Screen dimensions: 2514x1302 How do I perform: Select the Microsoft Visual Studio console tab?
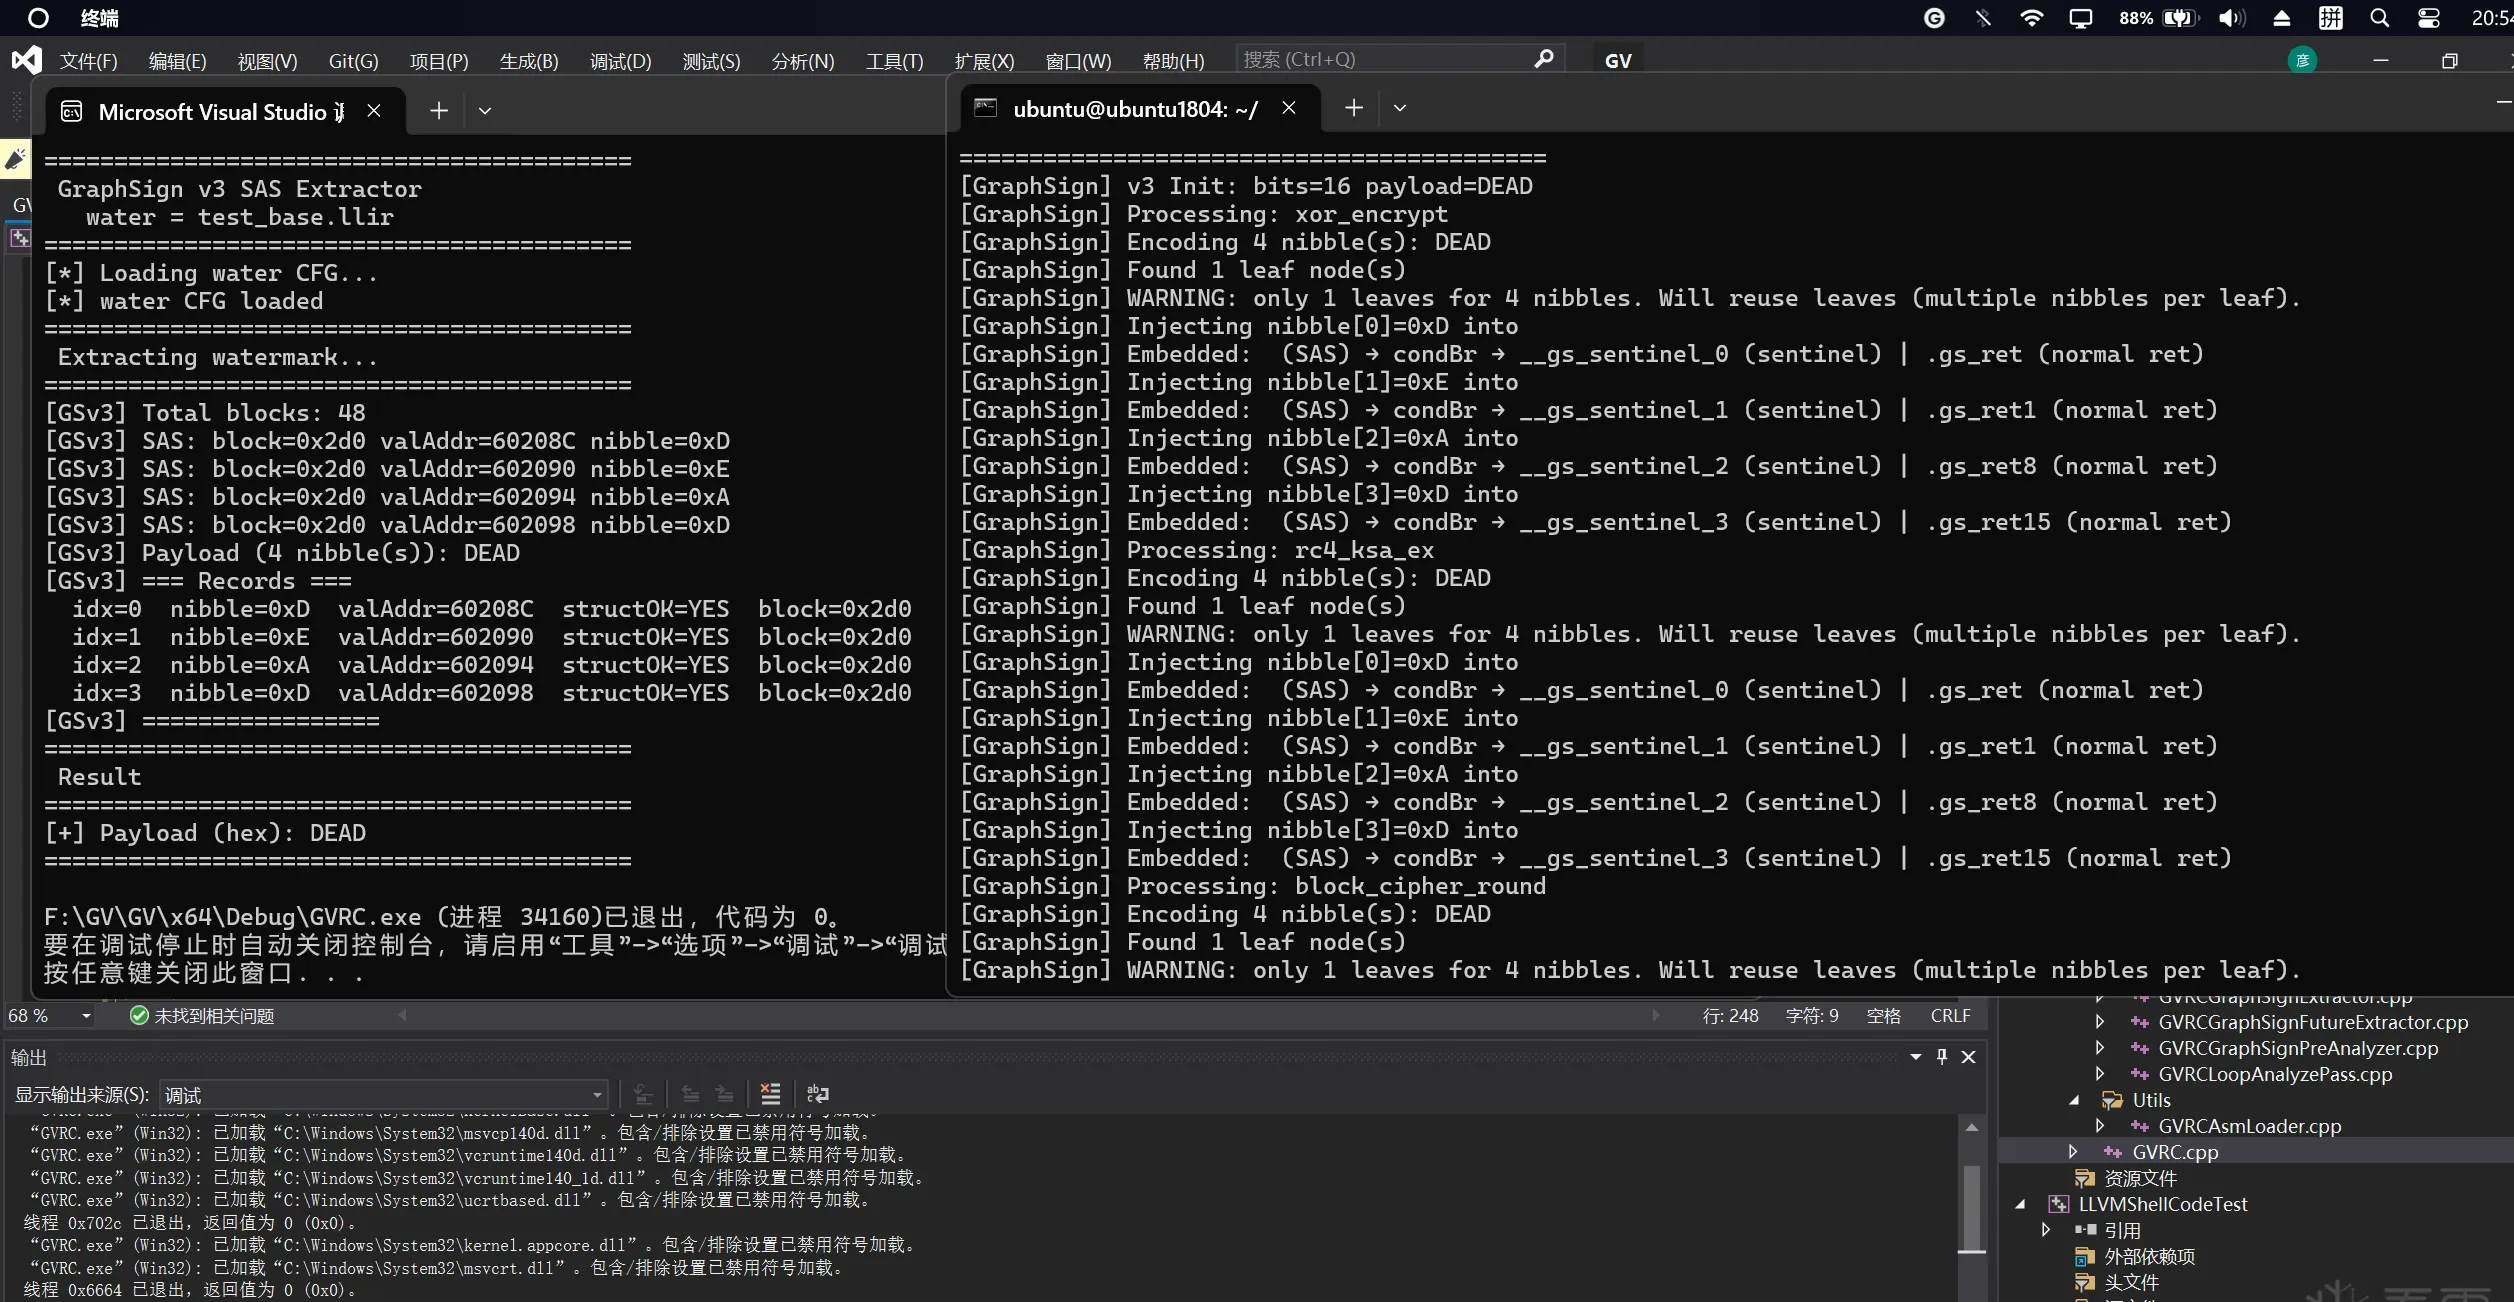coord(225,111)
